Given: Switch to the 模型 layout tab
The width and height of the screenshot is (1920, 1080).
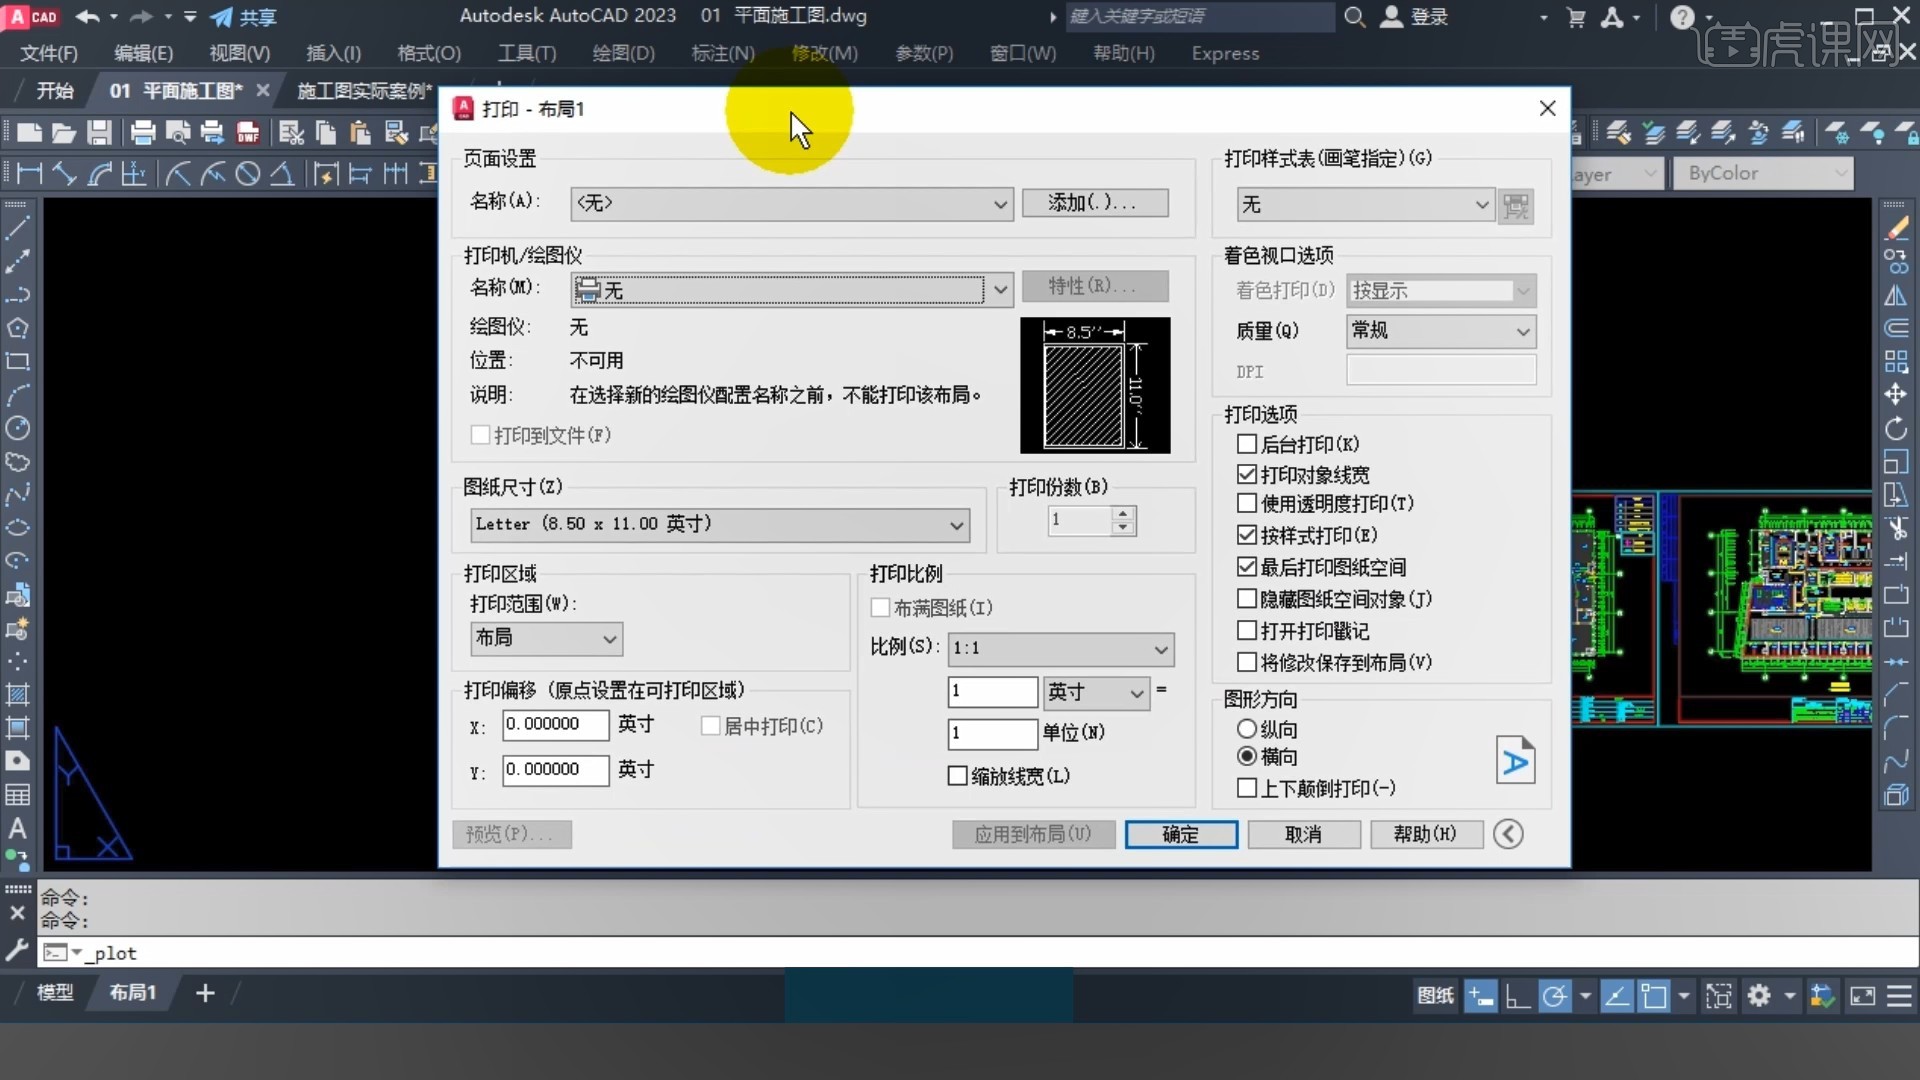Looking at the screenshot, I should click(x=55, y=993).
